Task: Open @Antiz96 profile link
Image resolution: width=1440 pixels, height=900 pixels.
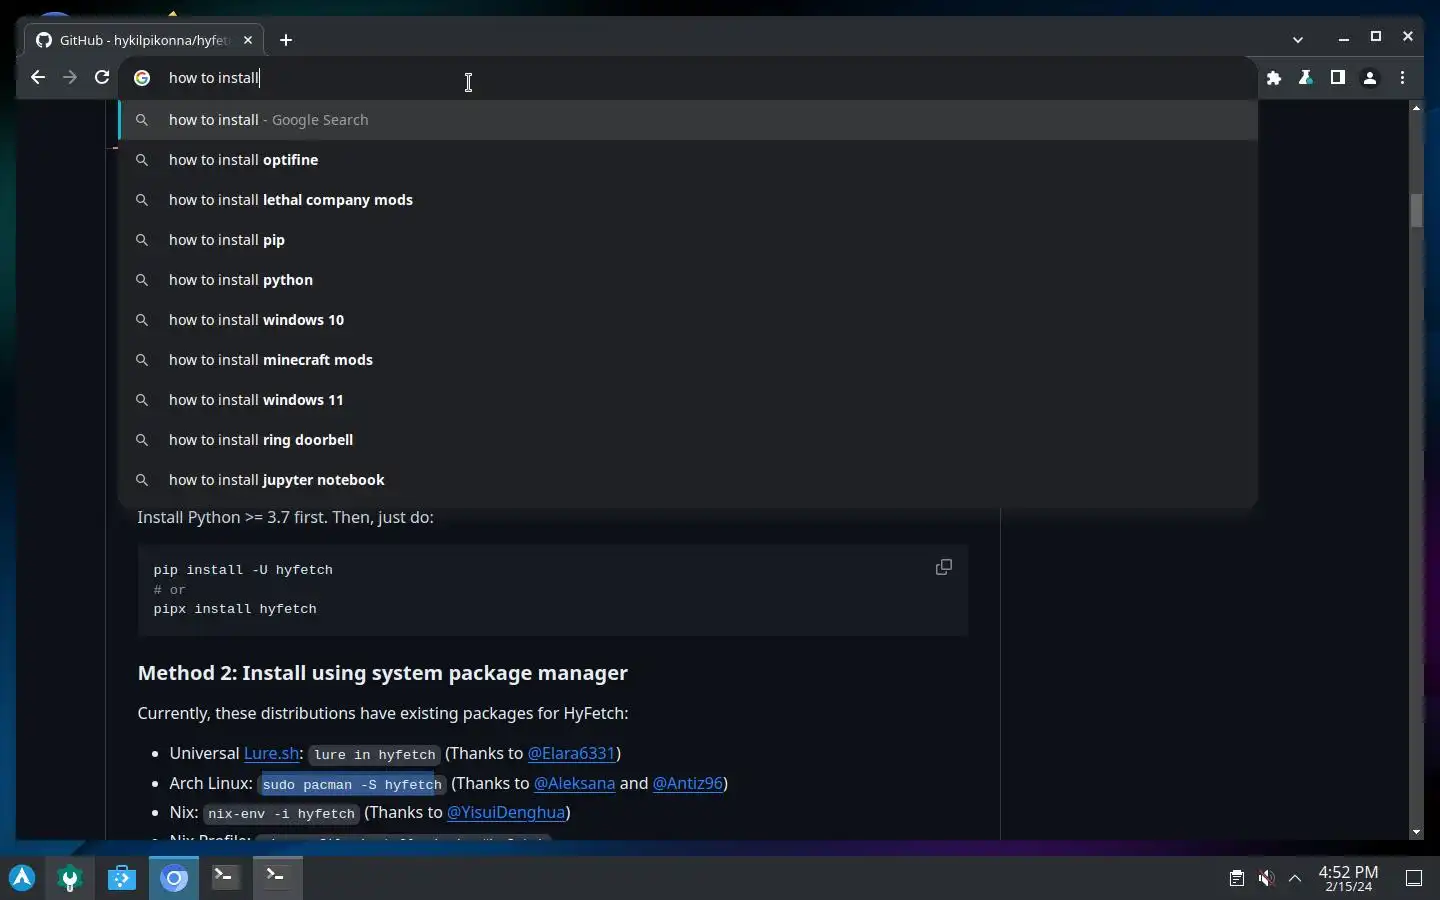Action: [687, 783]
